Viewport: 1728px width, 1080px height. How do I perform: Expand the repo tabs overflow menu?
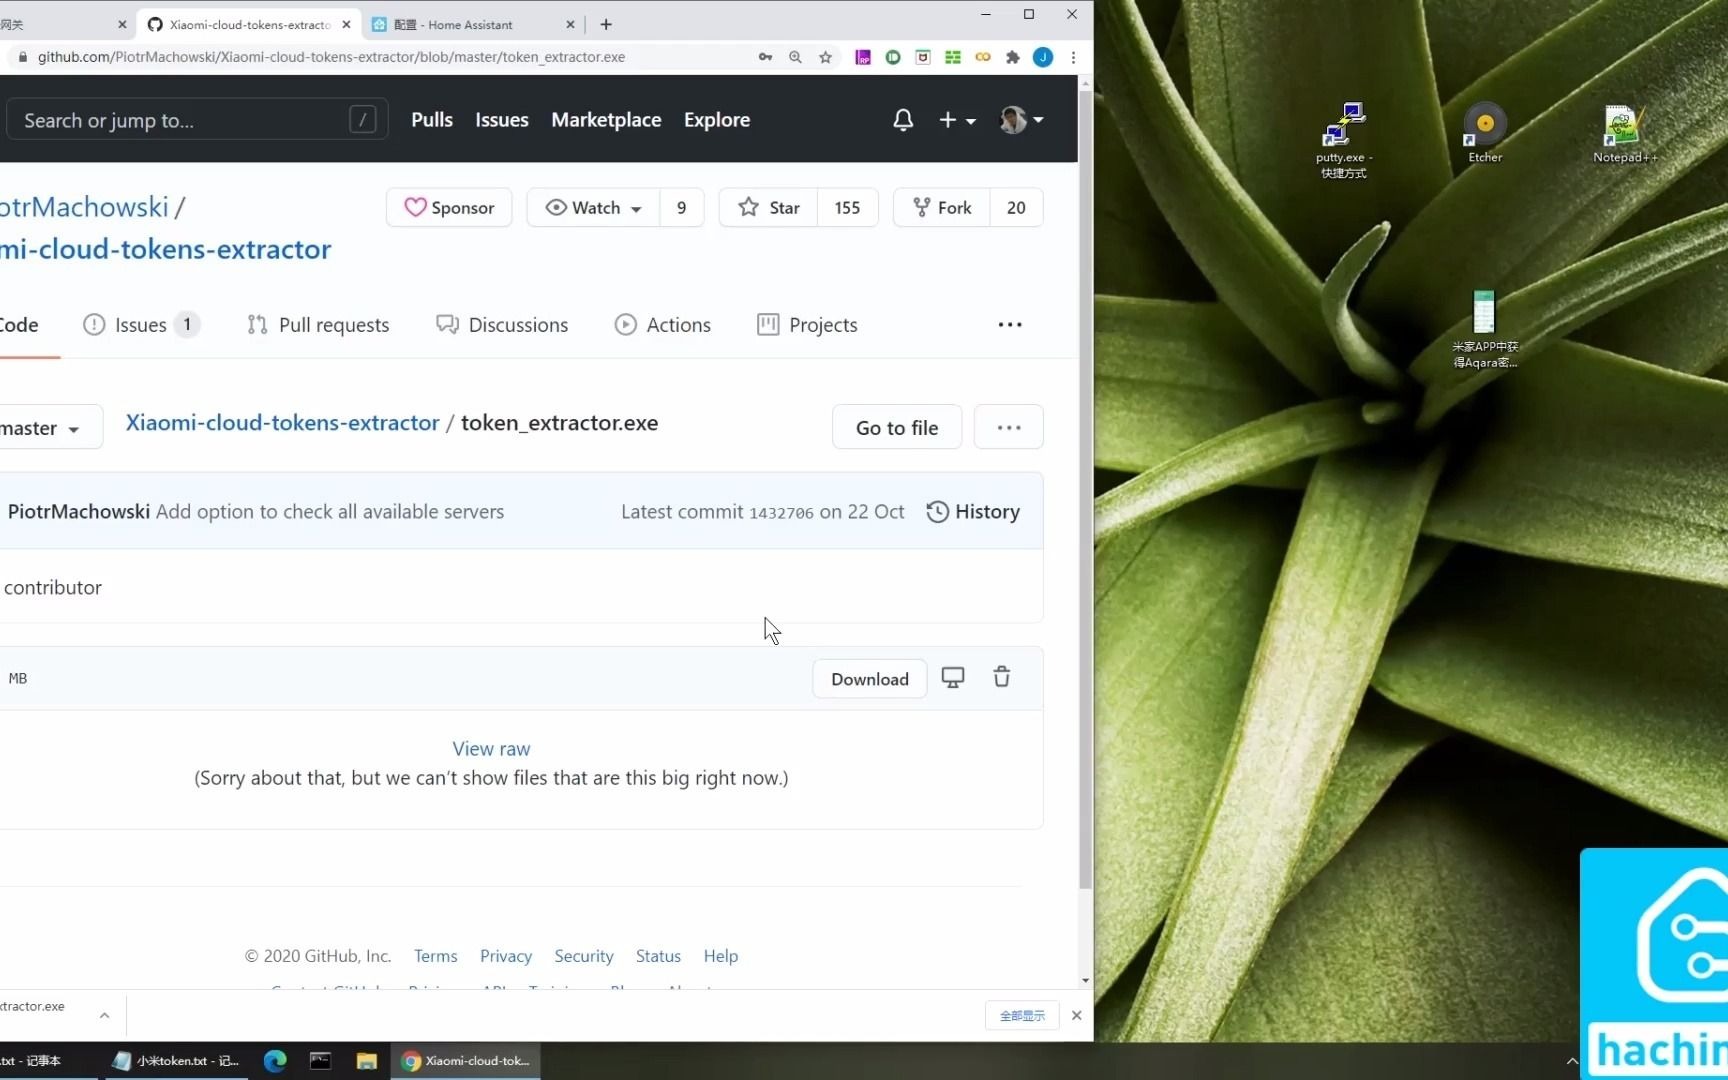[1010, 325]
